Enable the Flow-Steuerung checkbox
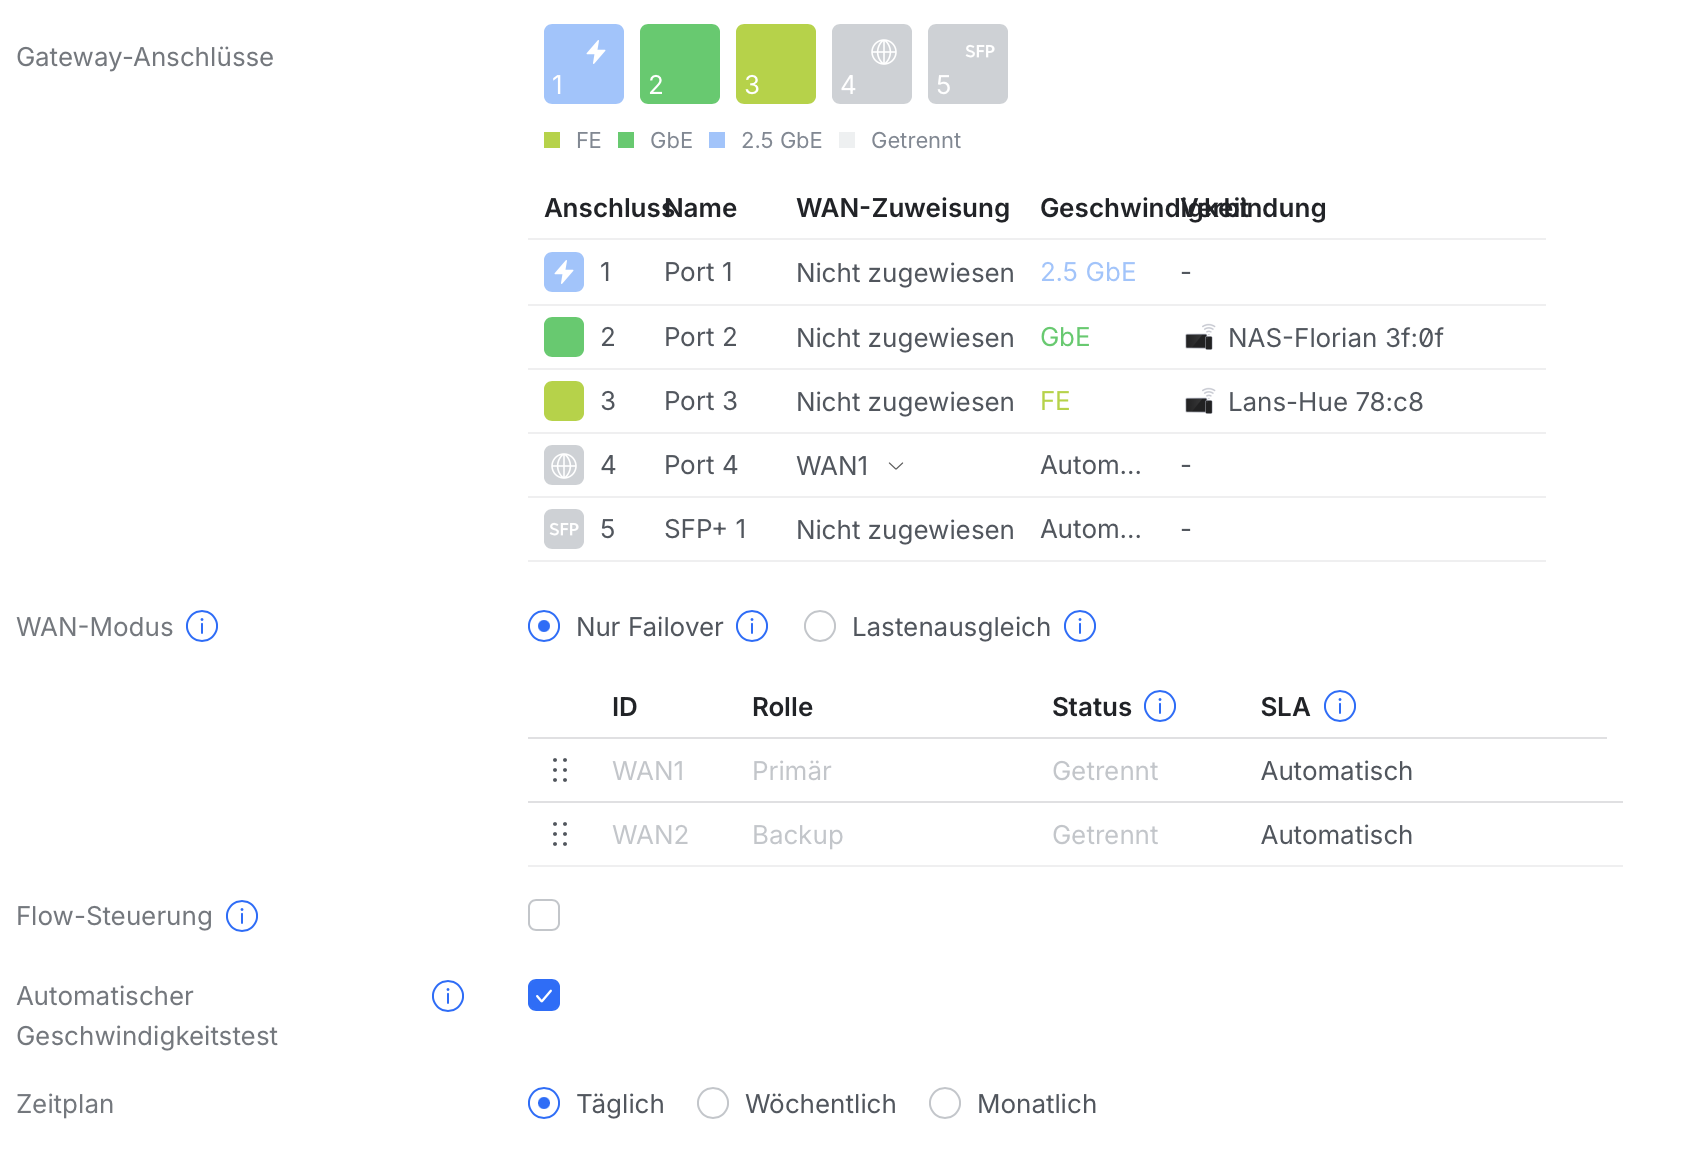The image size is (1690, 1160). click(544, 915)
